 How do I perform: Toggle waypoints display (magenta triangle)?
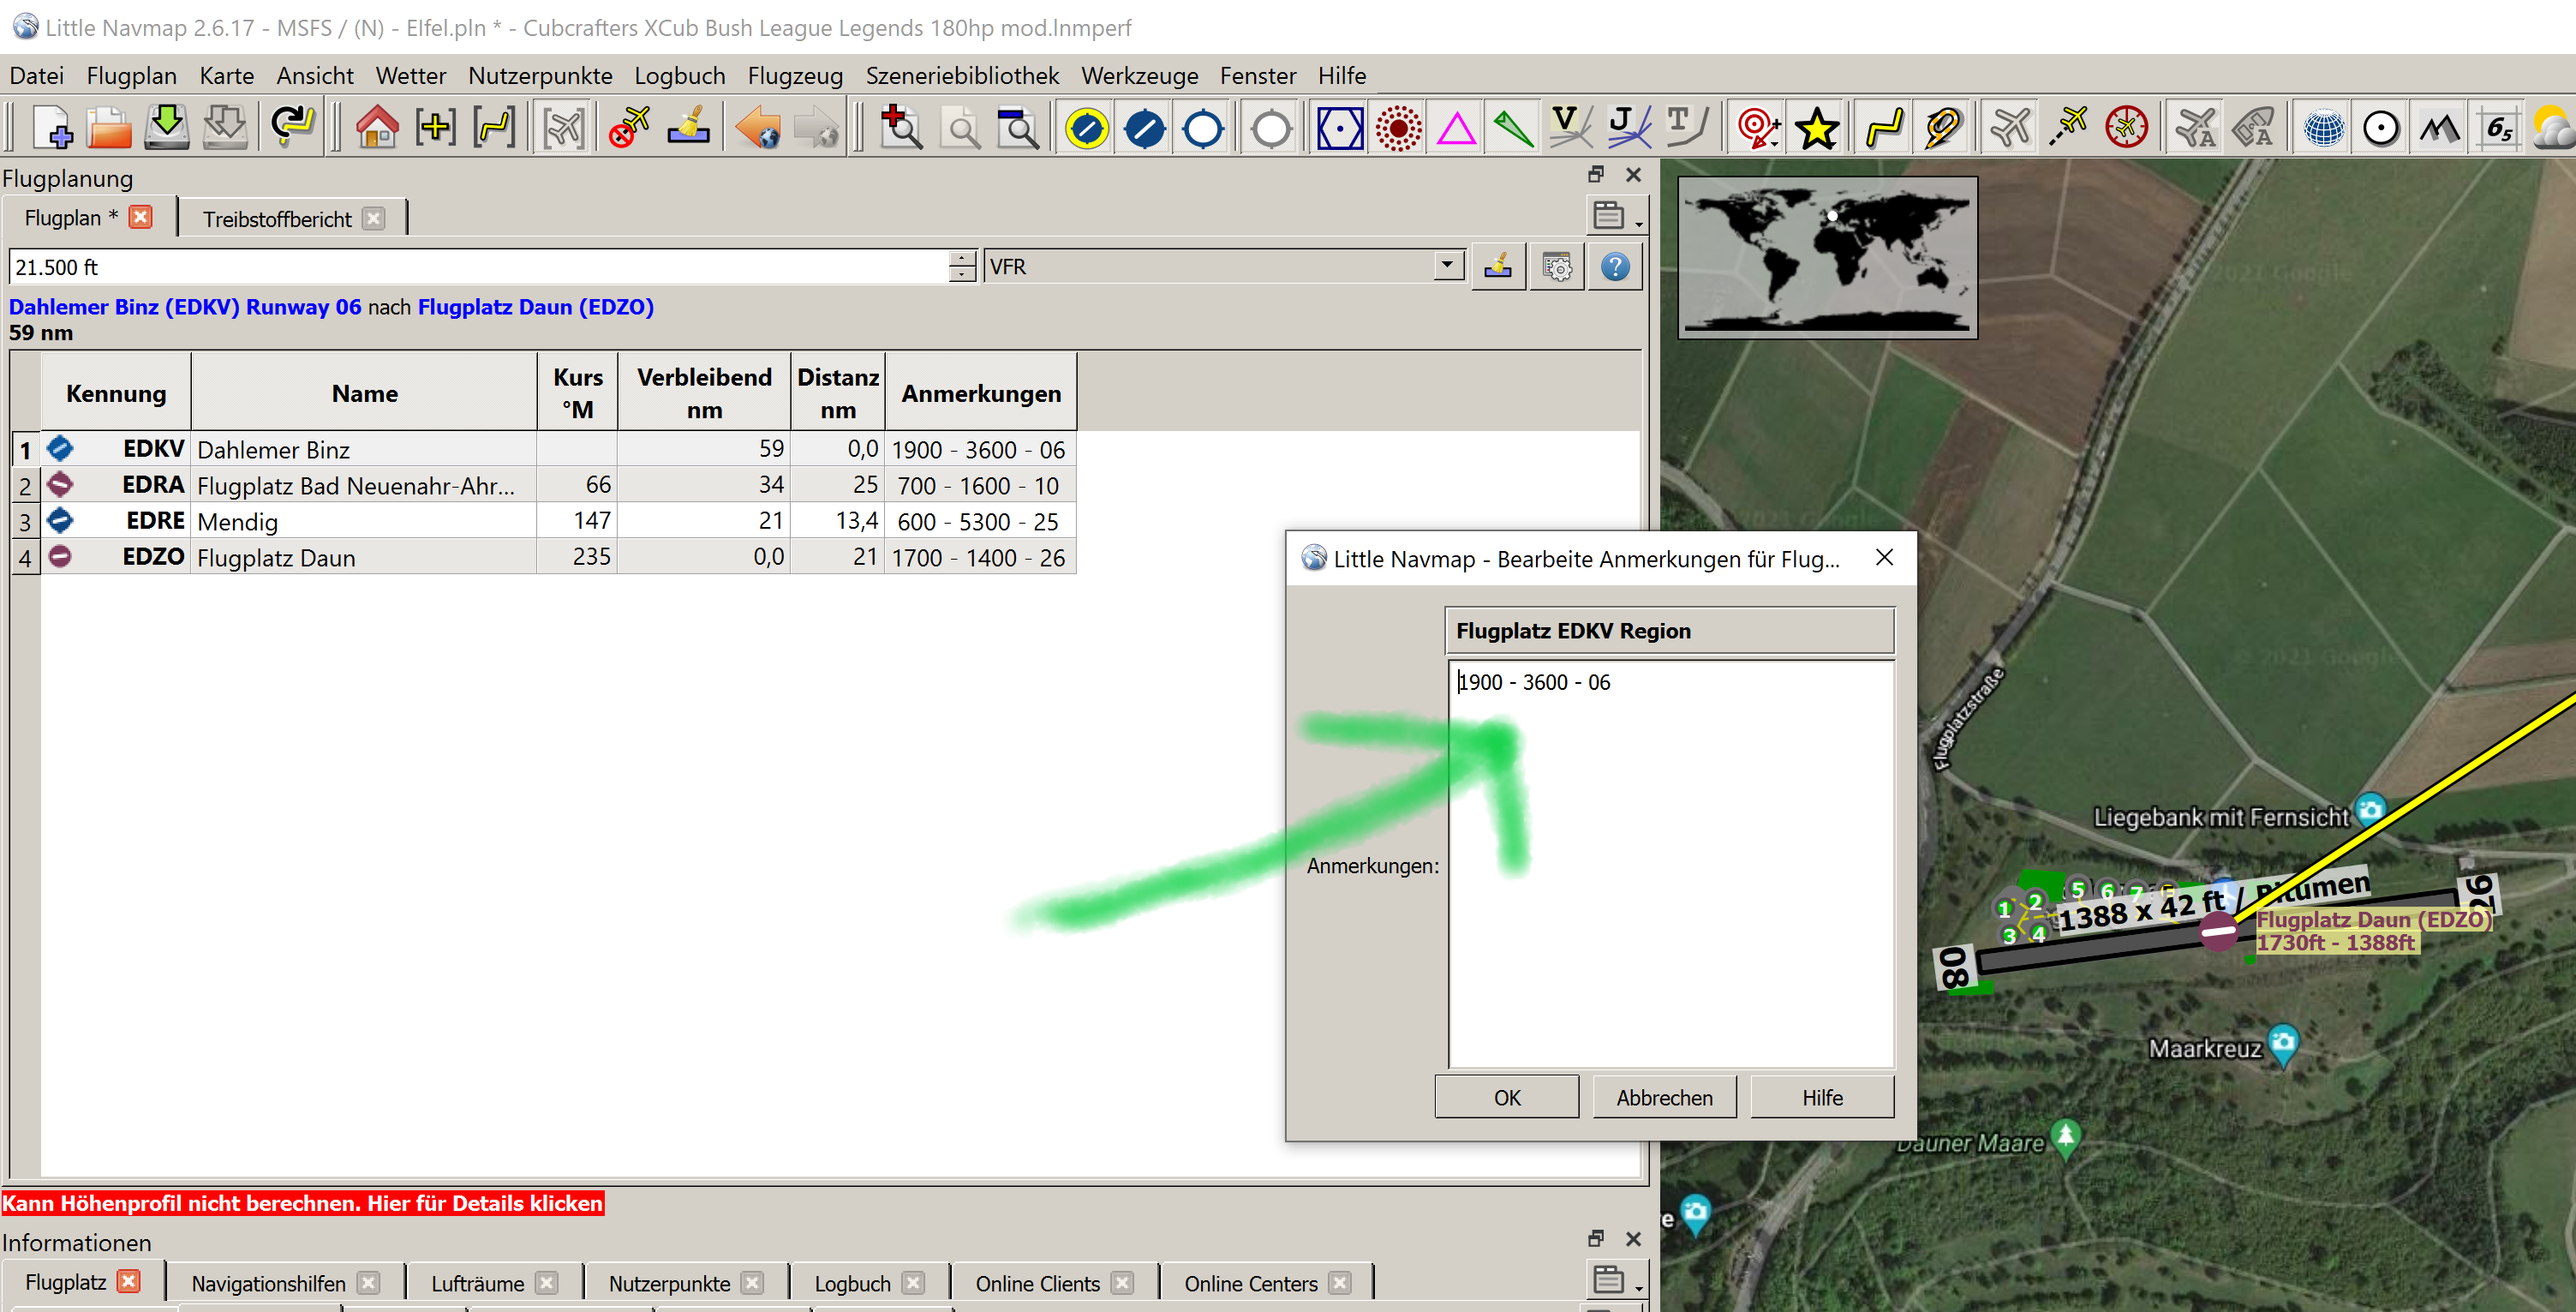click(x=1456, y=128)
